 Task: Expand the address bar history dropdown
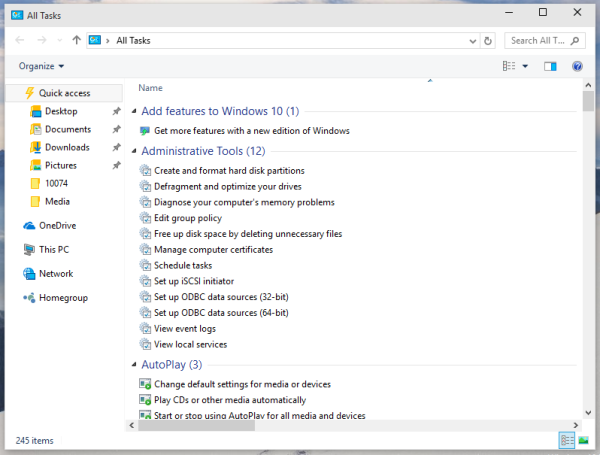point(473,41)
